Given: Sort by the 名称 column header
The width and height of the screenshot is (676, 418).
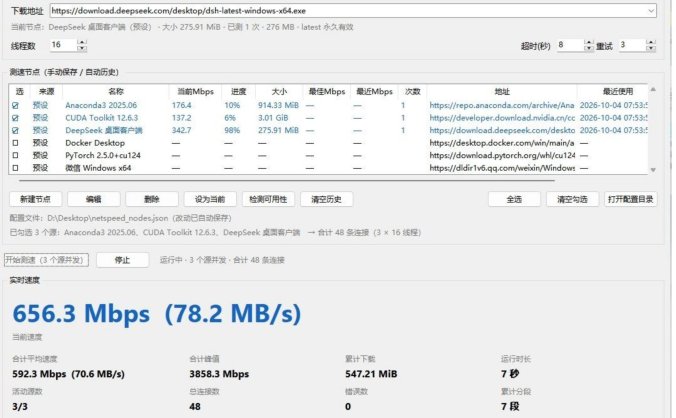Looking at the screenshot, I should [x=116, y=91].
